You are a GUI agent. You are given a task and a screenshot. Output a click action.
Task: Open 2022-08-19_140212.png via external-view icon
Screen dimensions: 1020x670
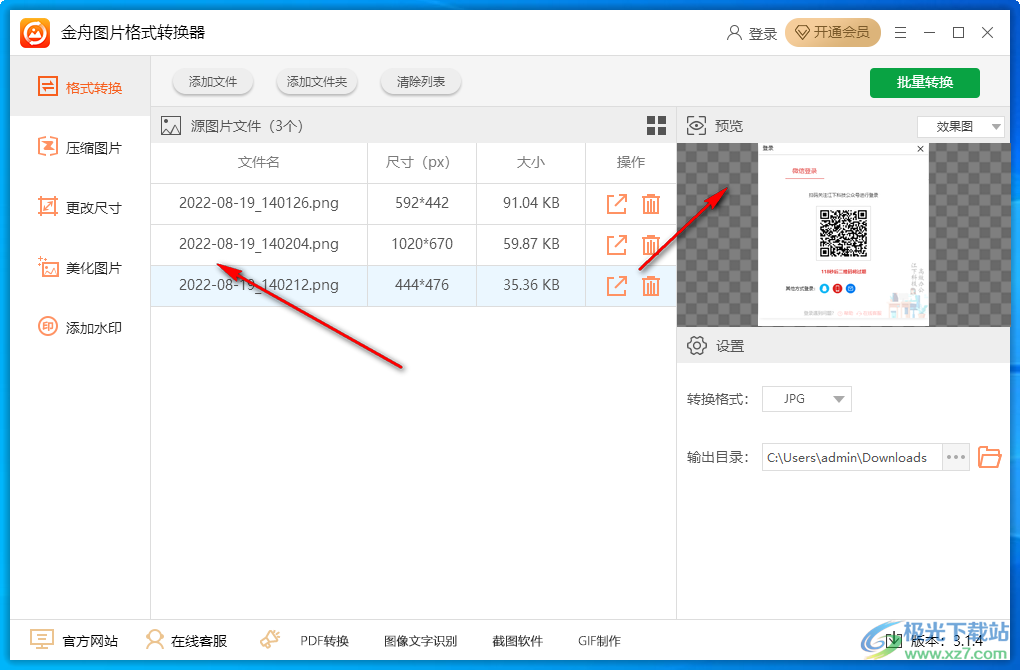616,285
